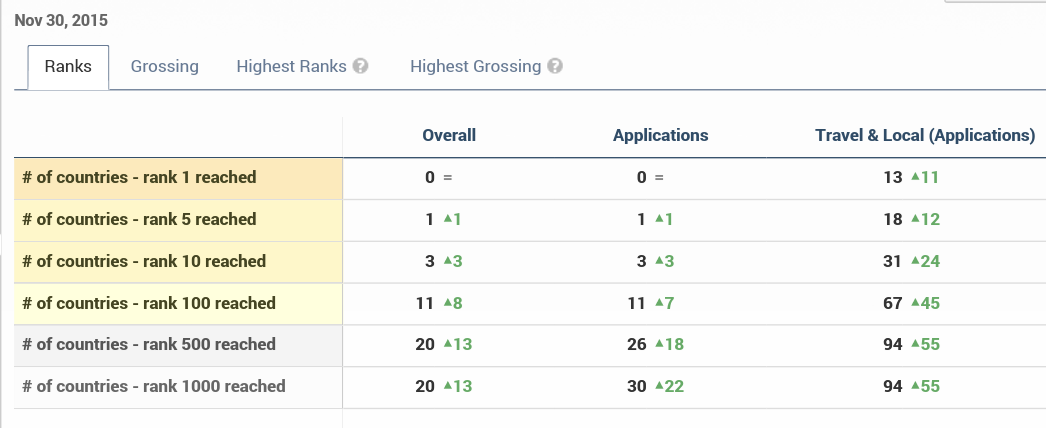1046x428 pixels.
Task: Click the Overall column header
Action: 449,135
